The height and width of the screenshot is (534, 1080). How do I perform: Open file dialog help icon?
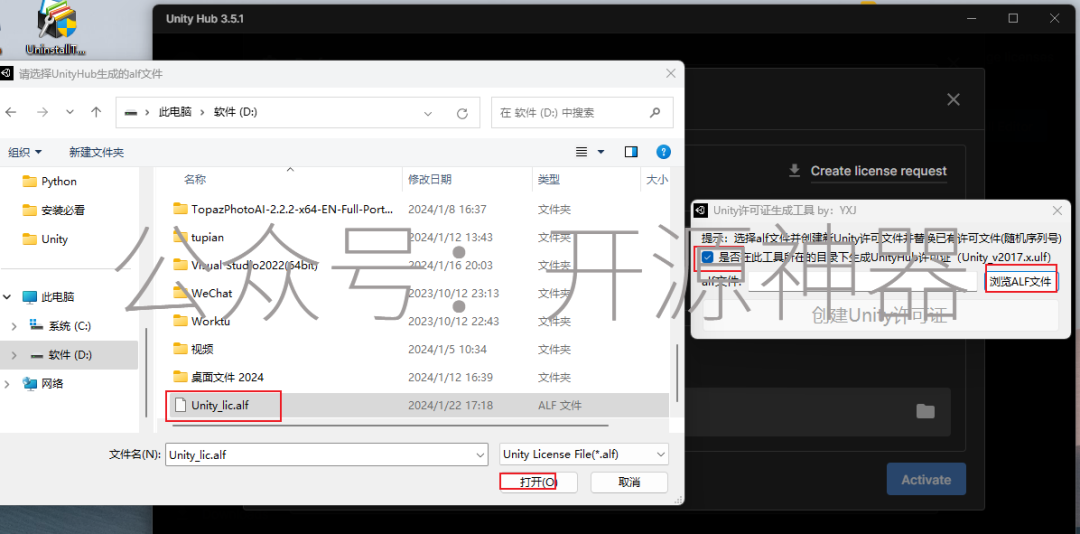point(663,152)
